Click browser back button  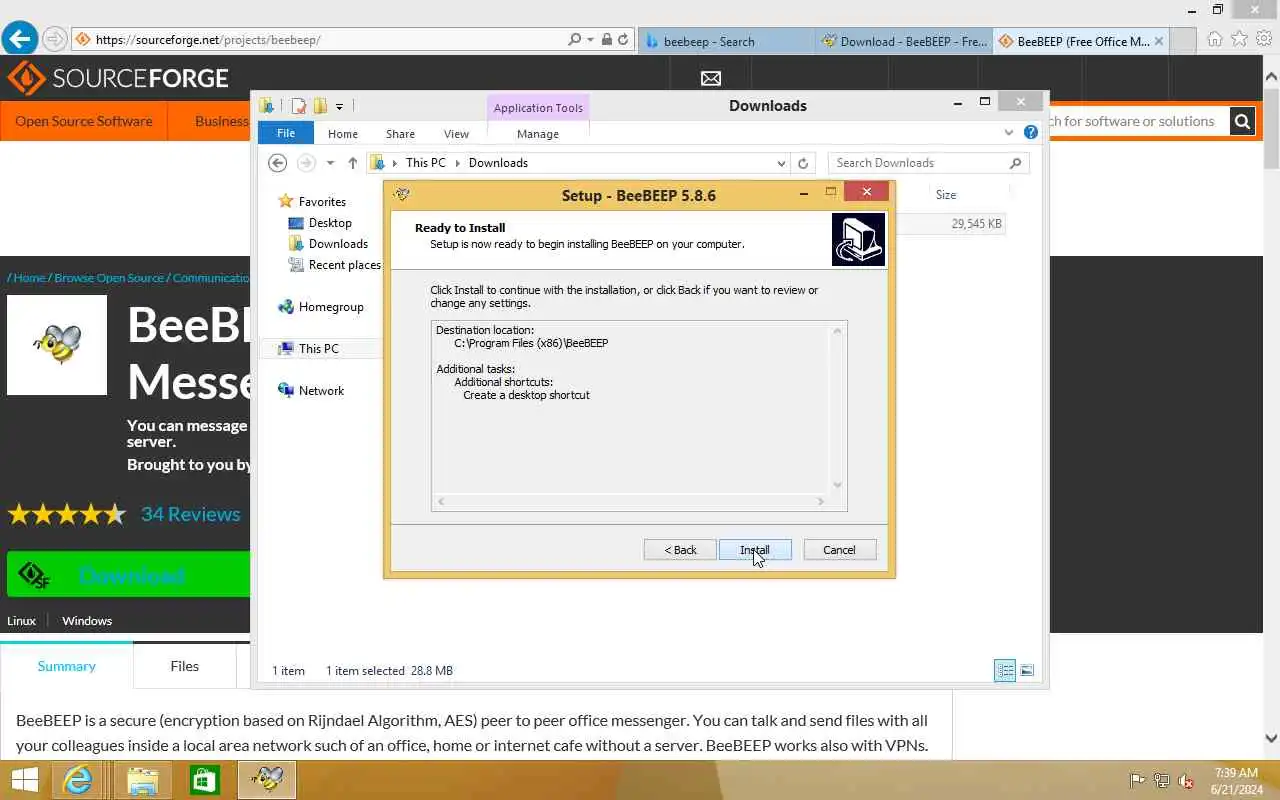click(19, 39)
